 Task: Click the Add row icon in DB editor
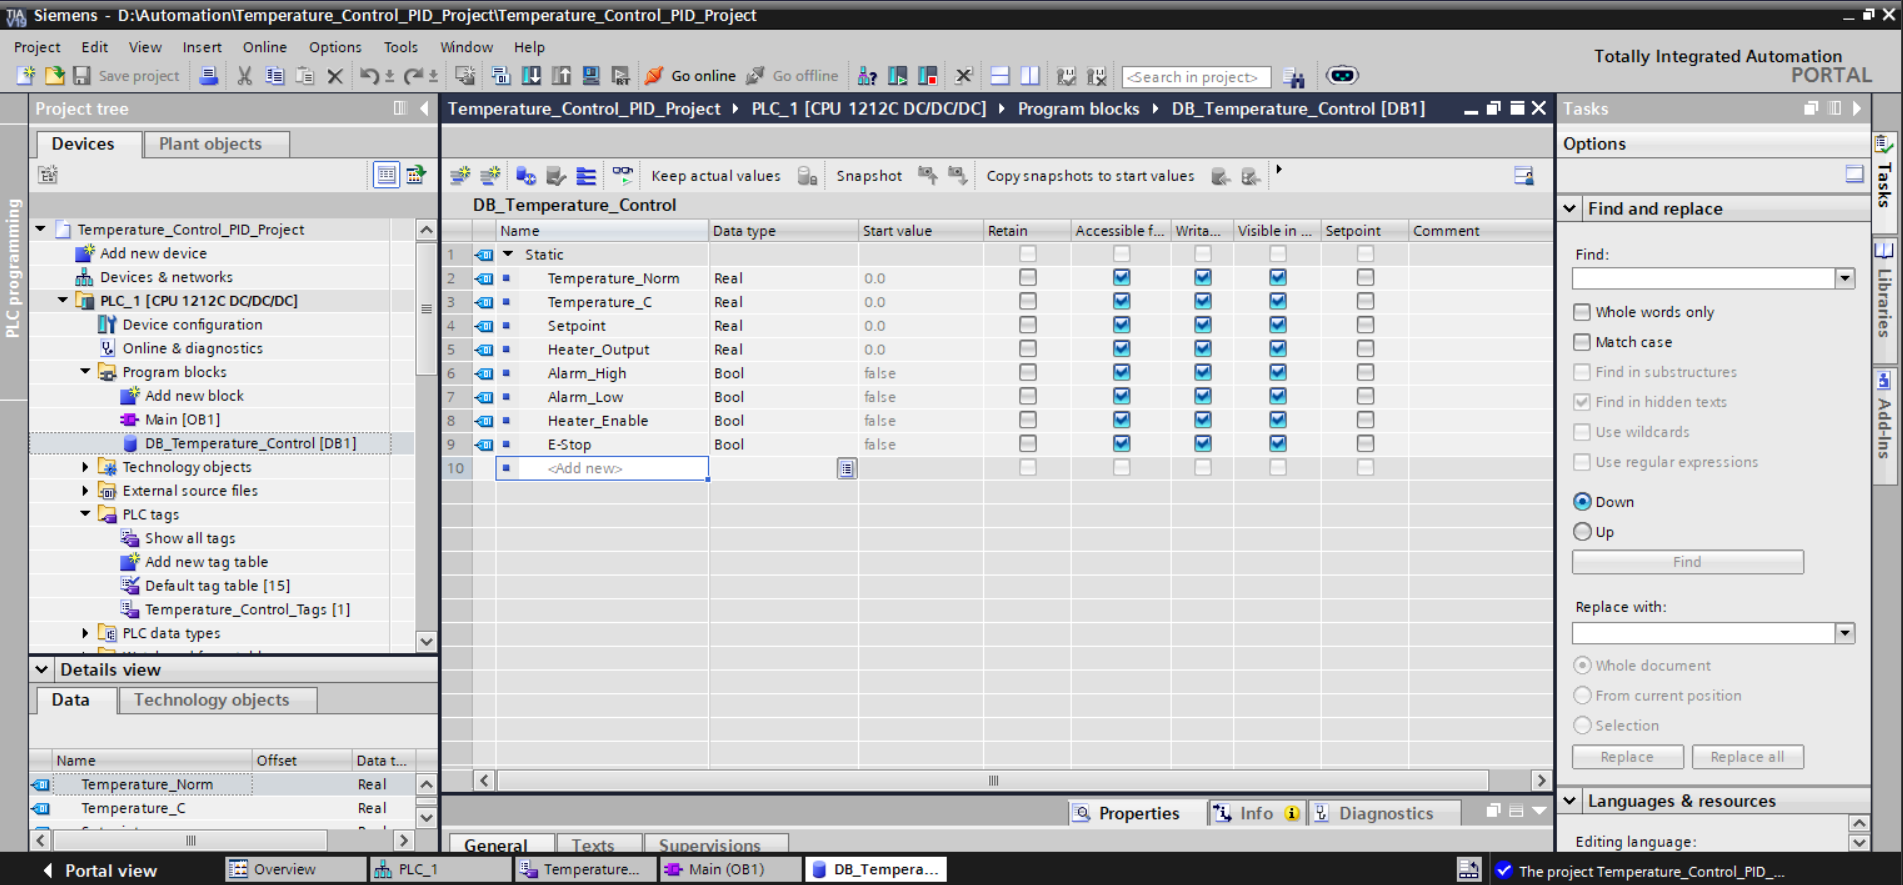click(490, 176)
